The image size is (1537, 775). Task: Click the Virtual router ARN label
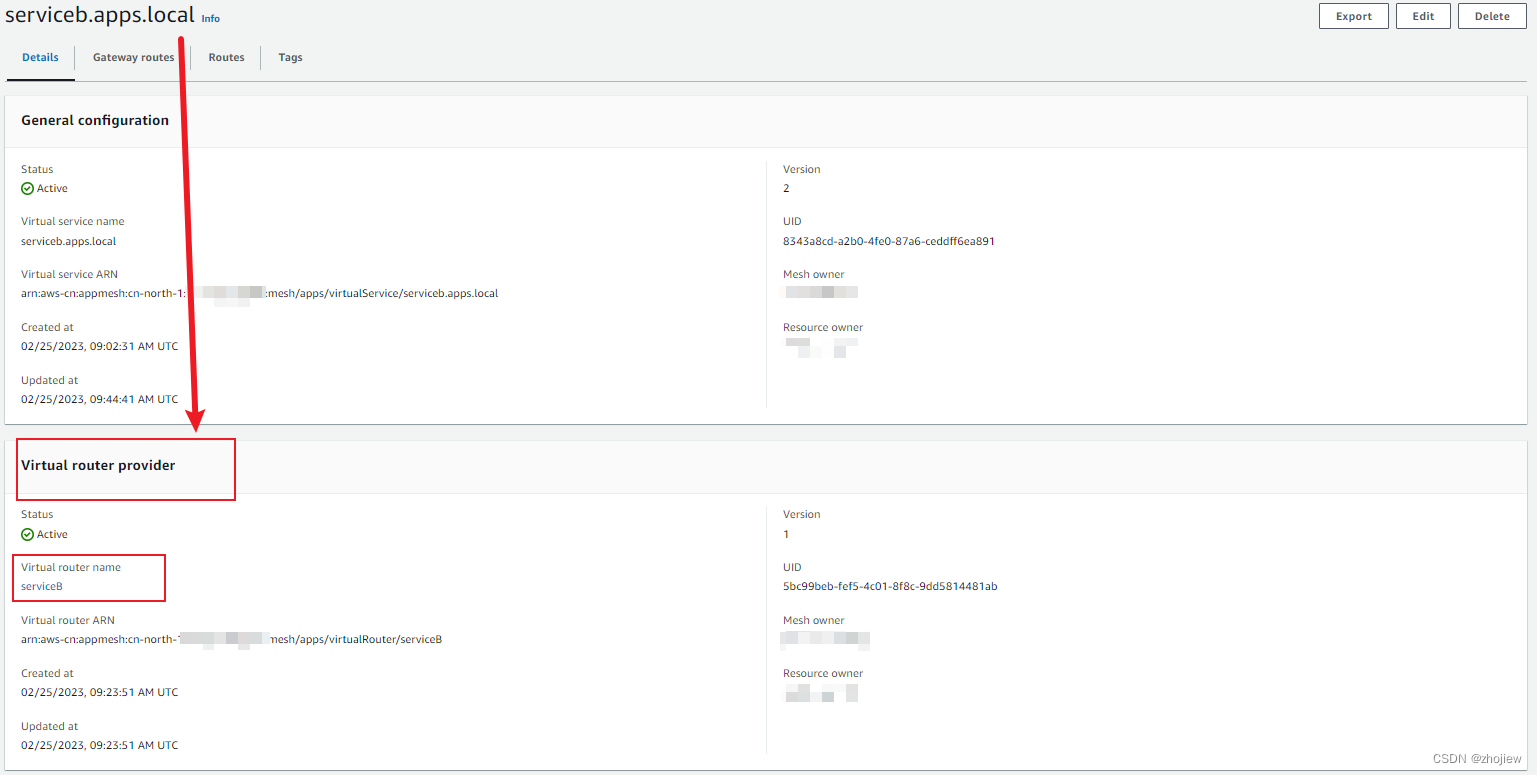(68, 620)
